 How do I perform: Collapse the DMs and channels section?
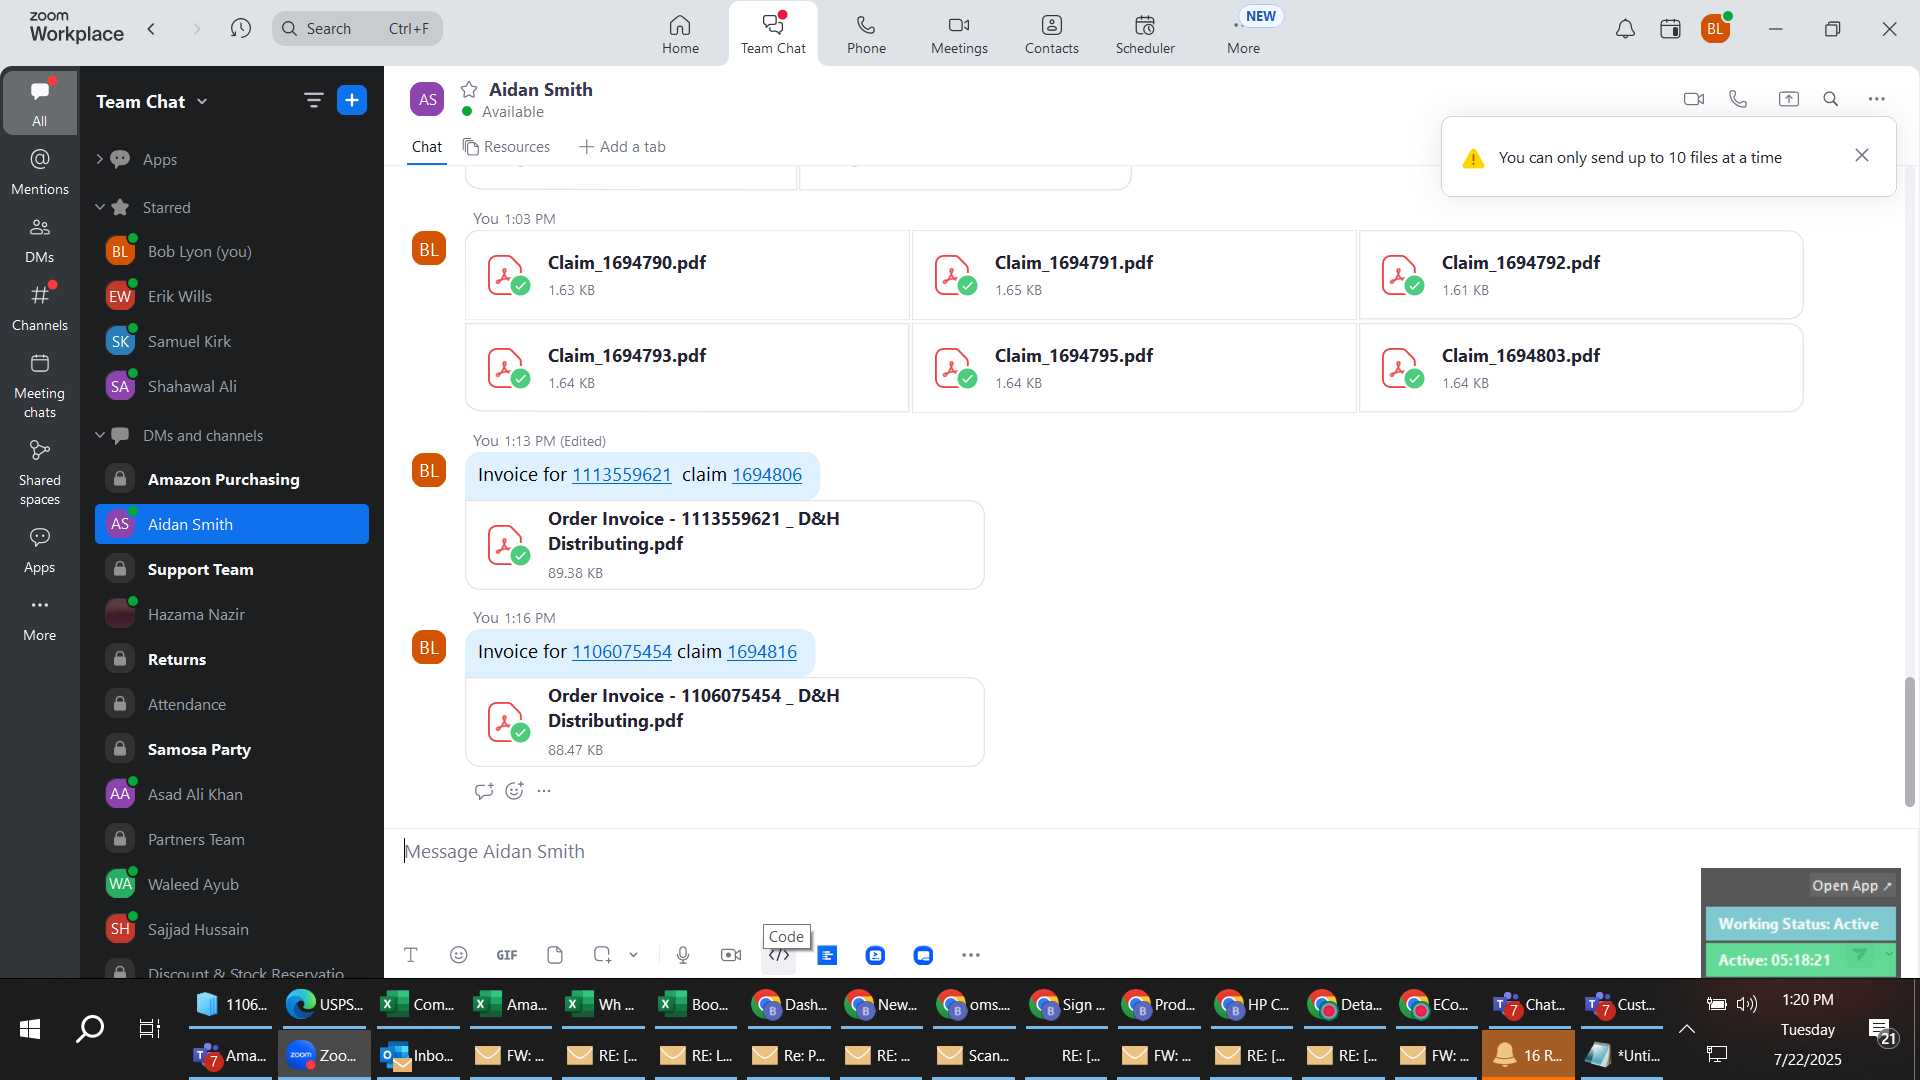pos(99,435)
